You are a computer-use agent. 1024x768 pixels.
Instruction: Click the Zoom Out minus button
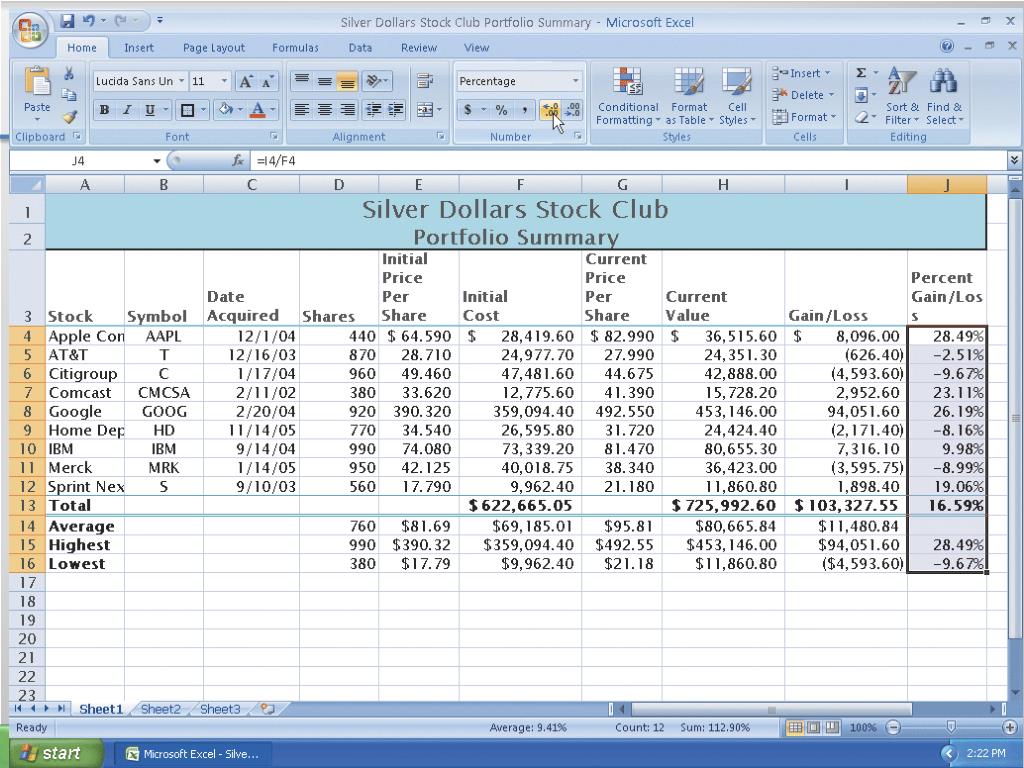[x=893, y=727]
